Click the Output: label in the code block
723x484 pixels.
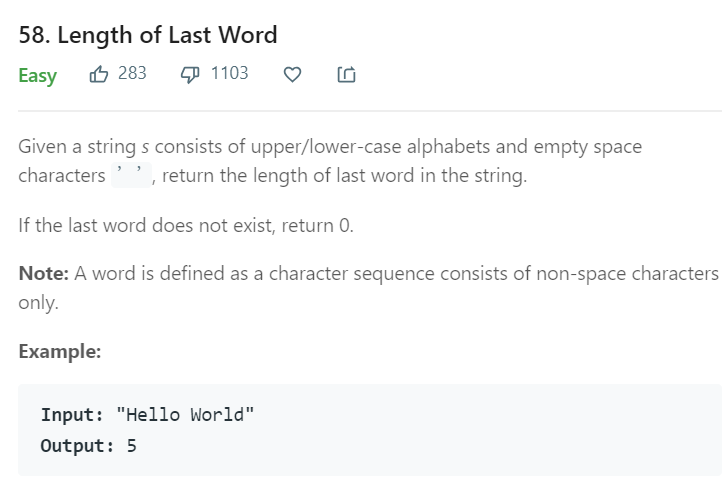coord(77,446)
